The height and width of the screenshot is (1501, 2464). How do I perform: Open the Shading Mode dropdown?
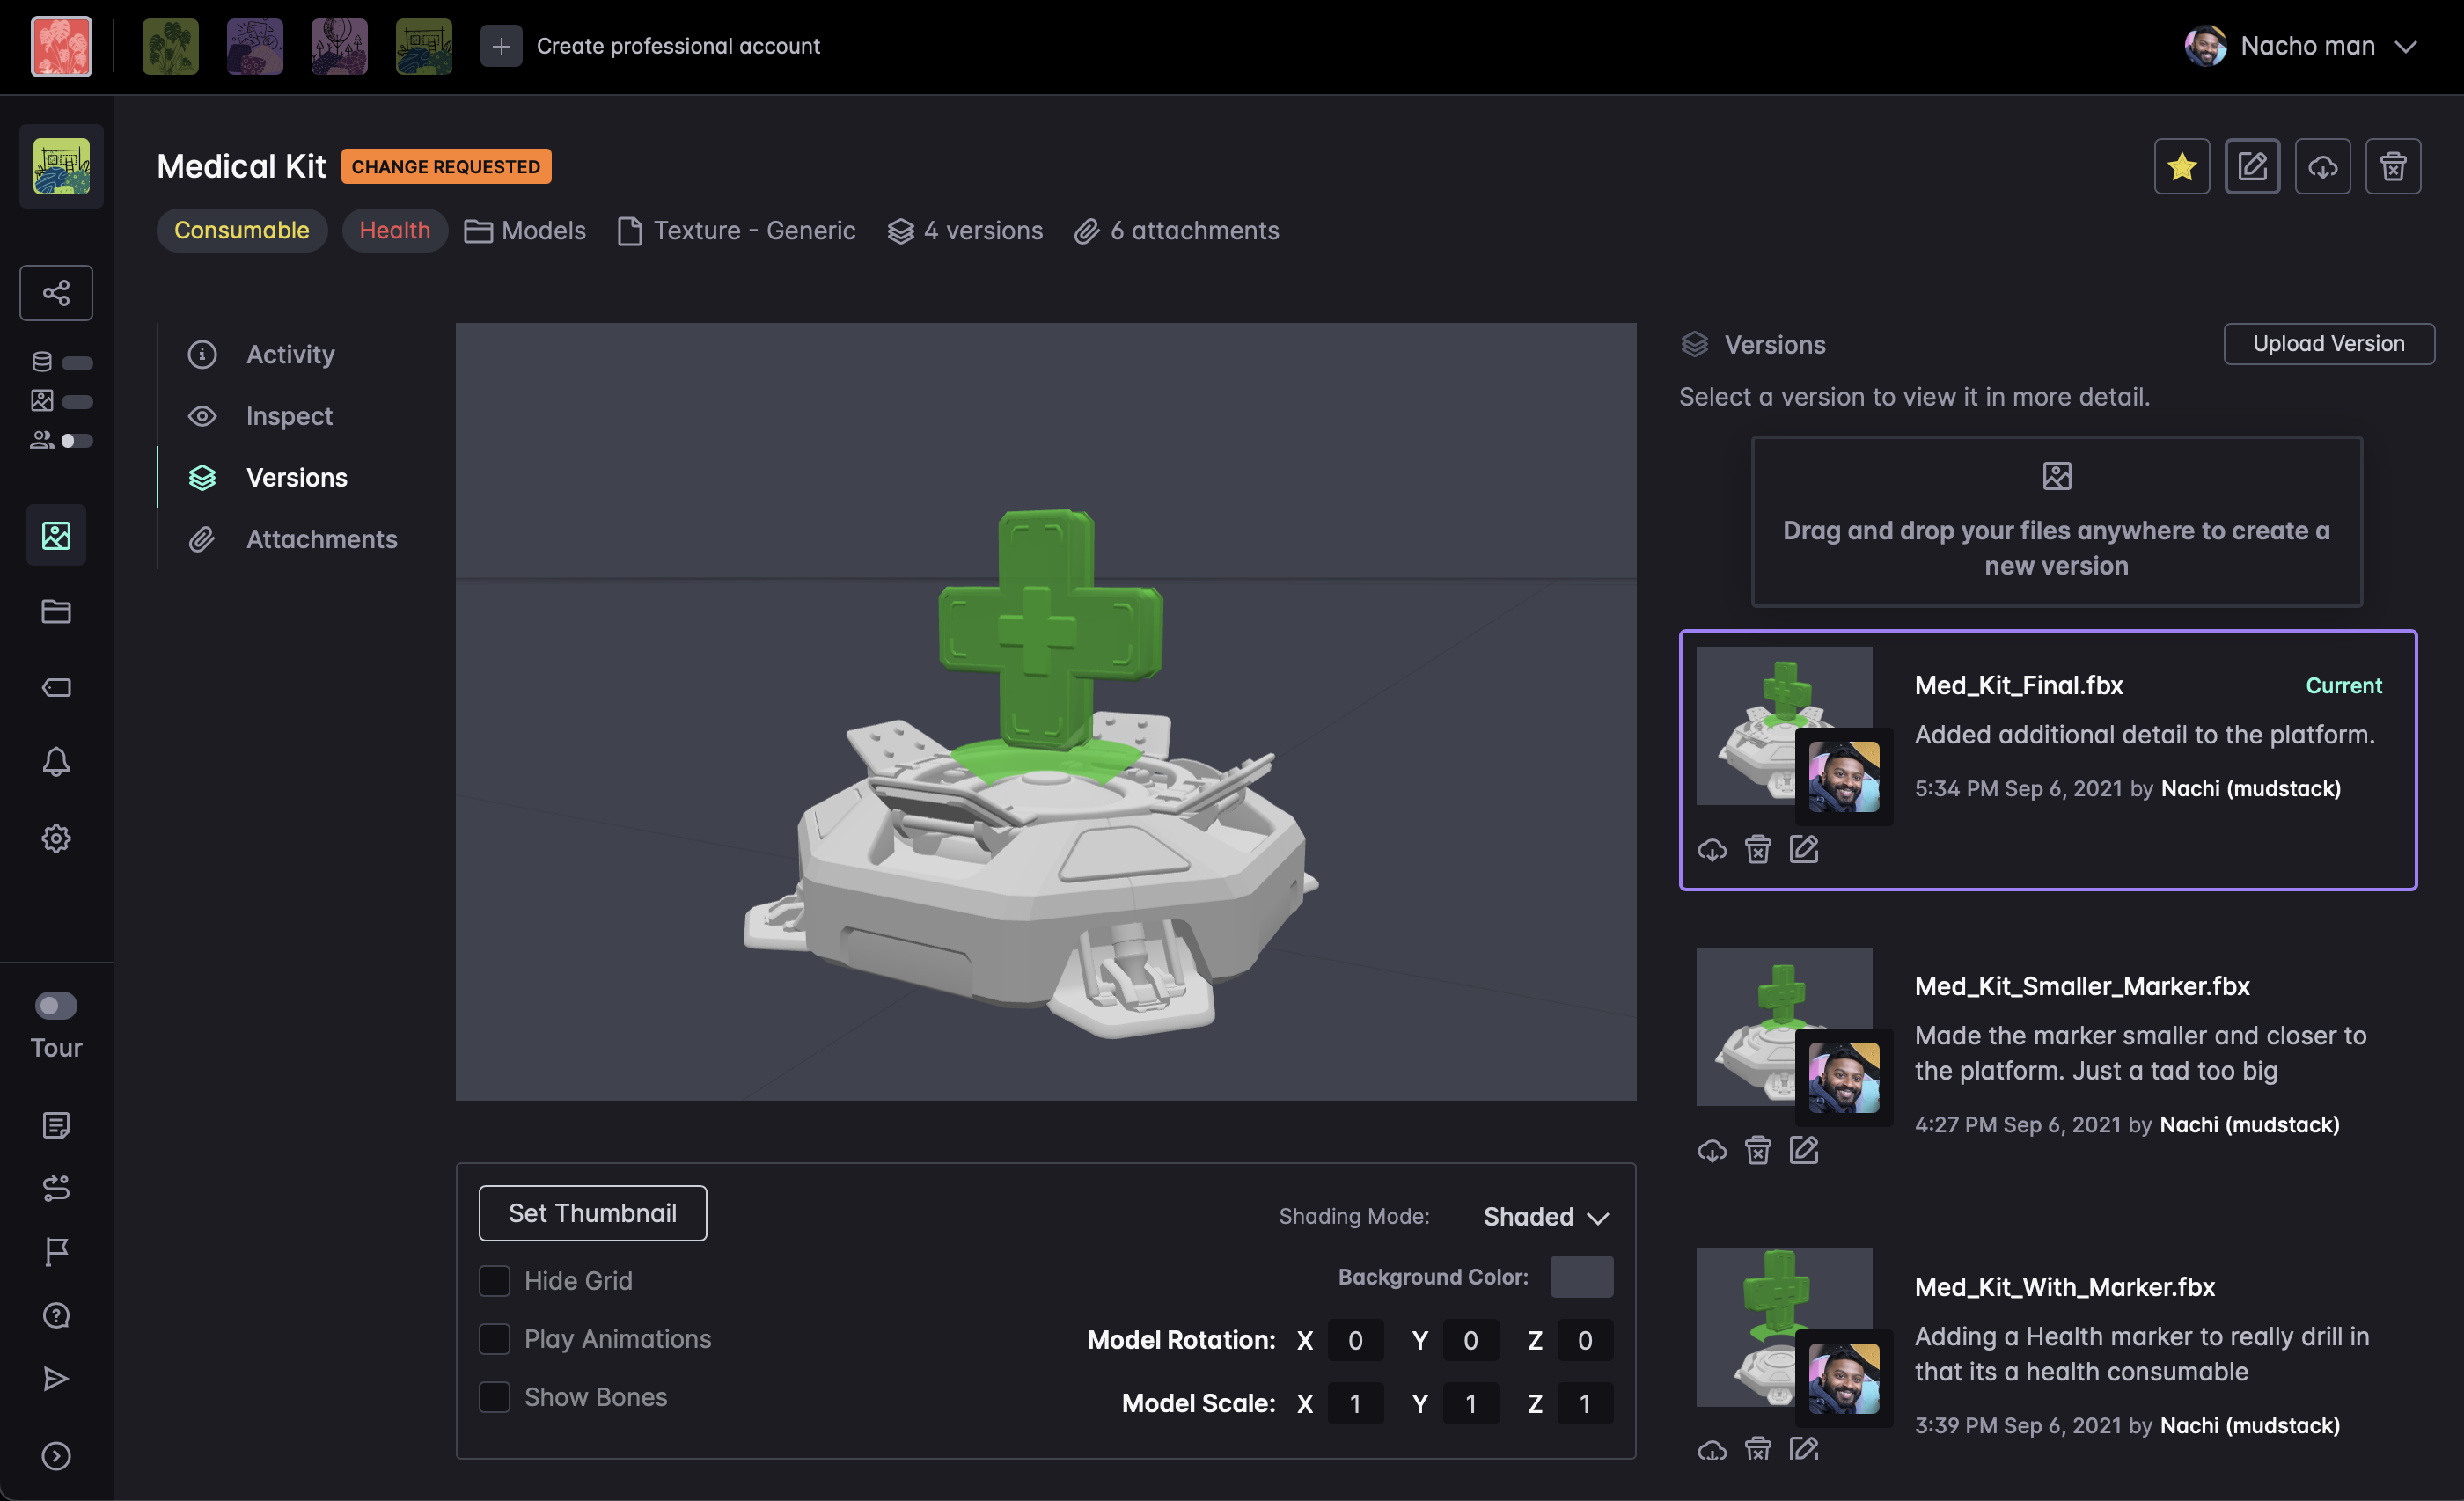point(1545,1216)
